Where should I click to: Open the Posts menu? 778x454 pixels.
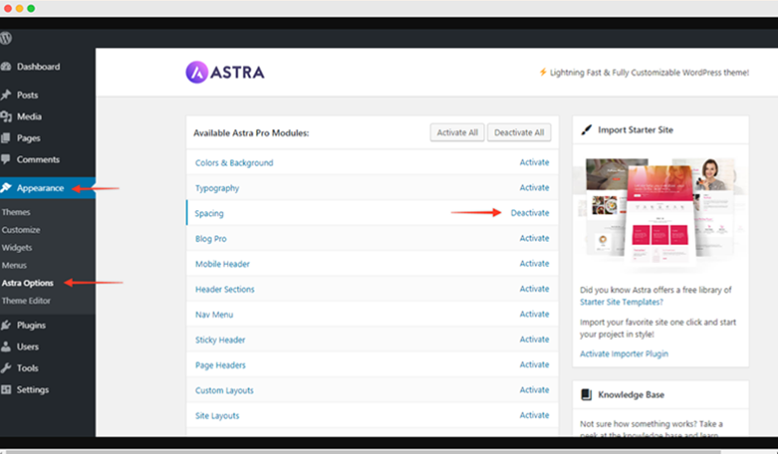[27, 95]
